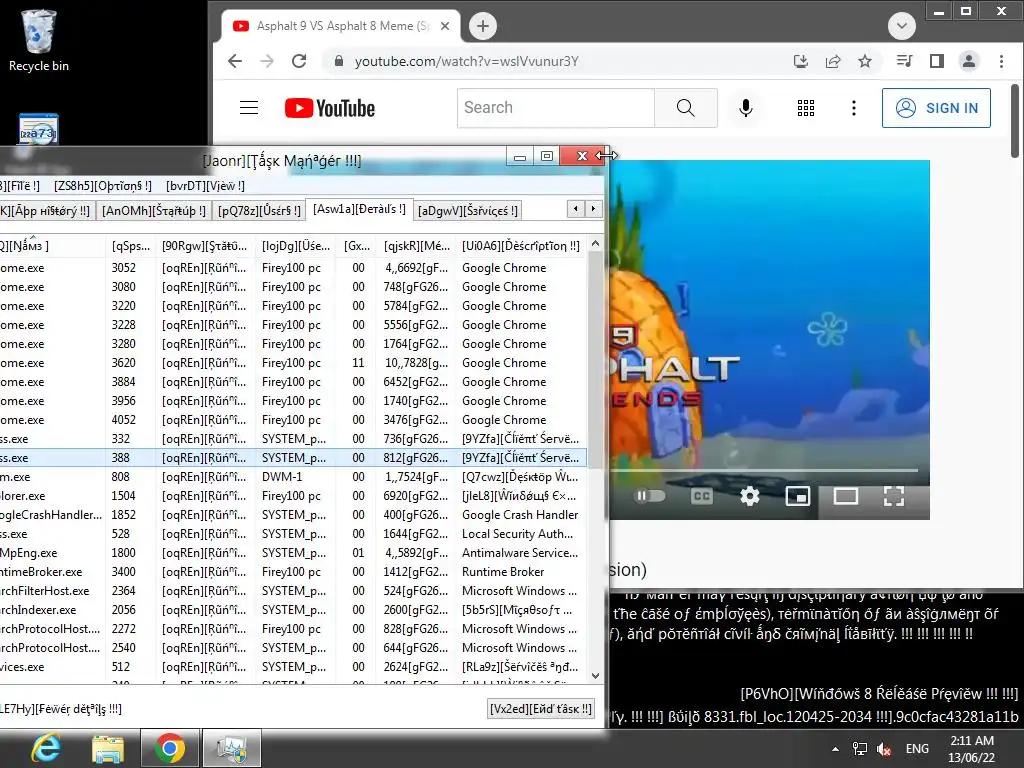Open the File menu in Task Manager
1024x768 pixels.
point(20,185)
